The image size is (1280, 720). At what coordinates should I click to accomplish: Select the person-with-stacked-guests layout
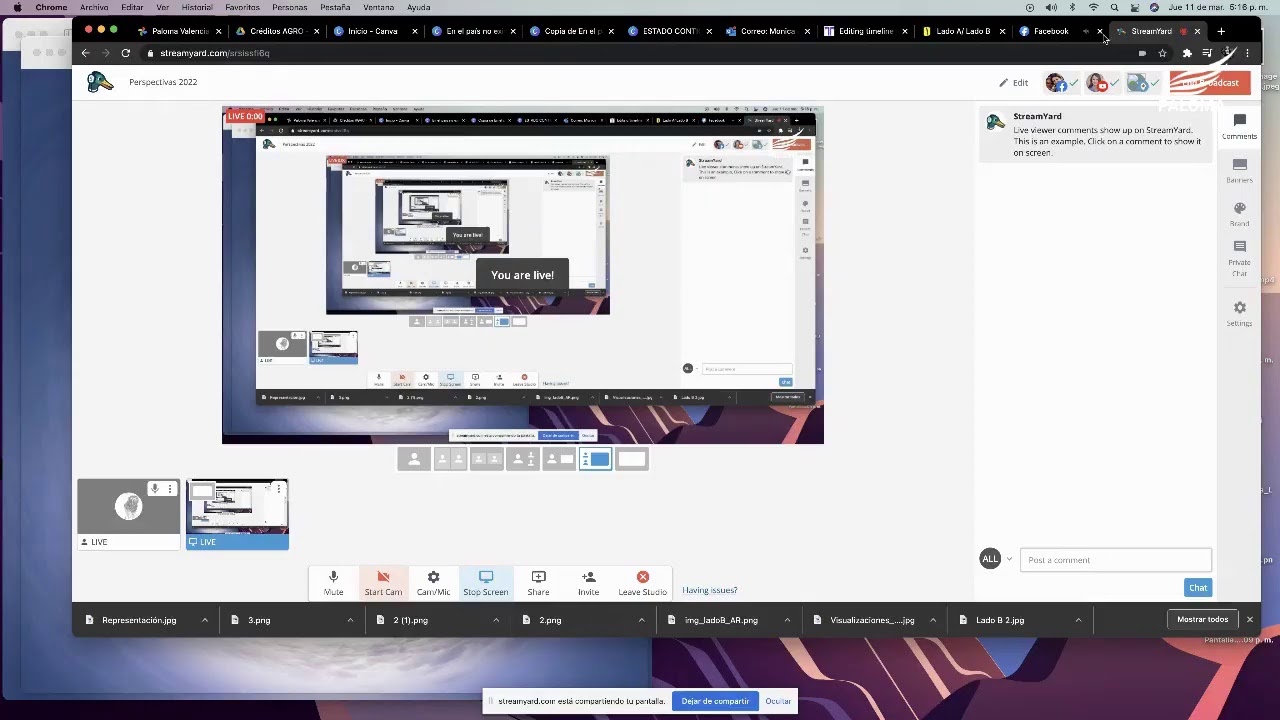522,459
